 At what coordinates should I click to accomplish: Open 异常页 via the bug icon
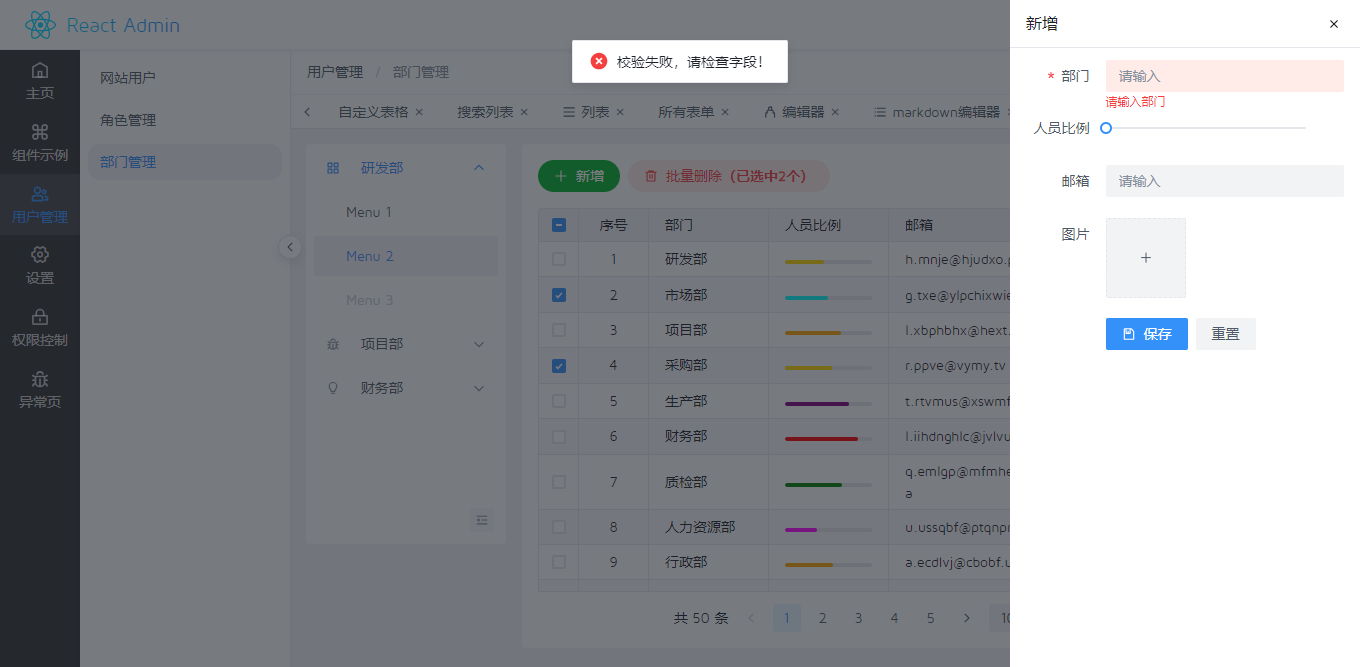tap(40, 377)
